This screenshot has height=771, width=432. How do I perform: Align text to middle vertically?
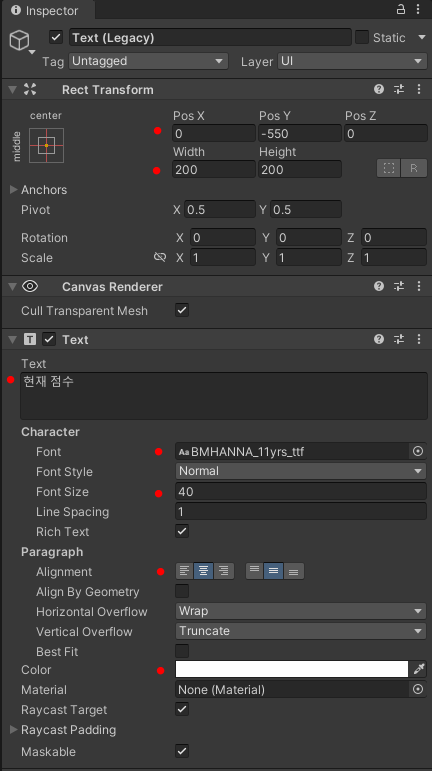click(x=273, y=571)
